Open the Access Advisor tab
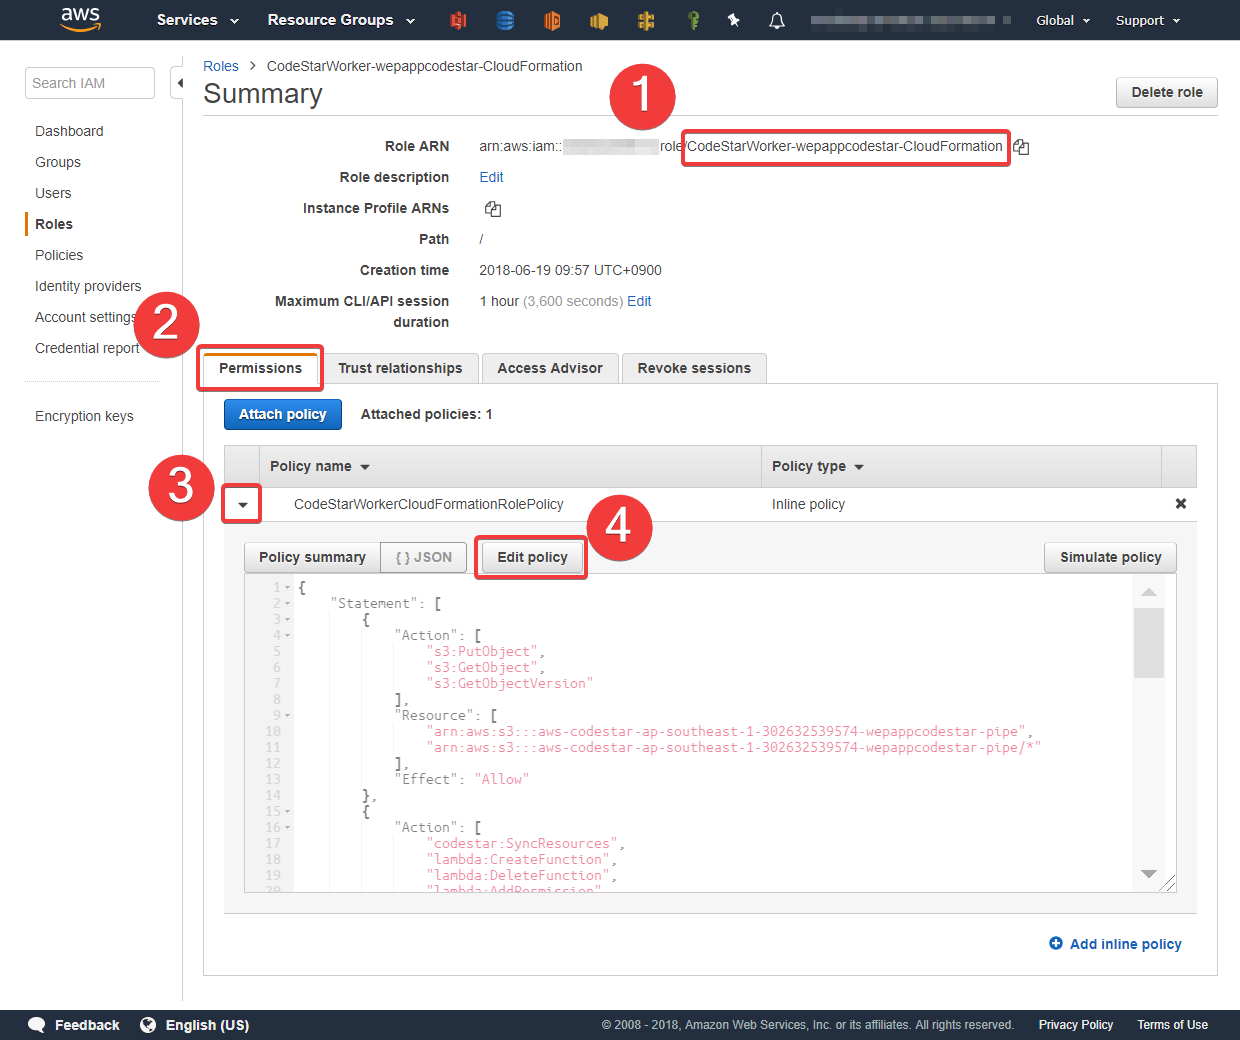The height and width of the screenshot is (1040, 1240). tap(550, 368)
